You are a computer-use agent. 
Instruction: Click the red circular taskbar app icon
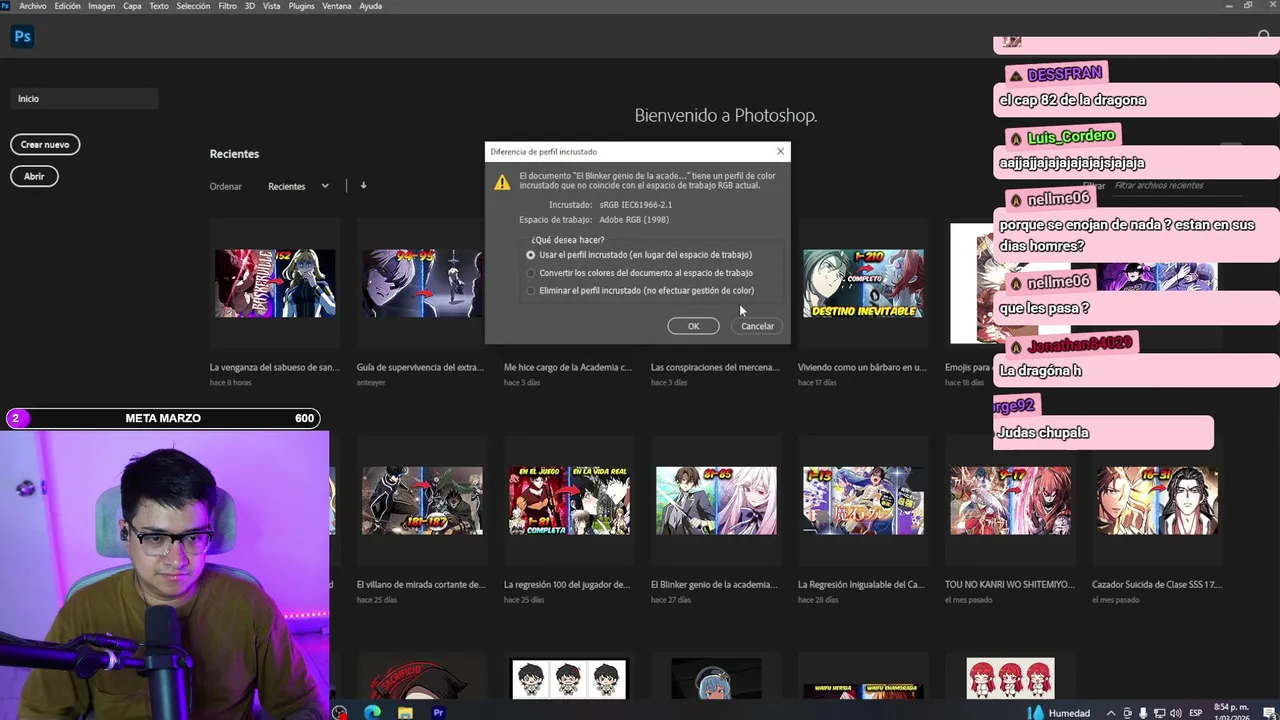pyautogui.click(x=340, y=712)
